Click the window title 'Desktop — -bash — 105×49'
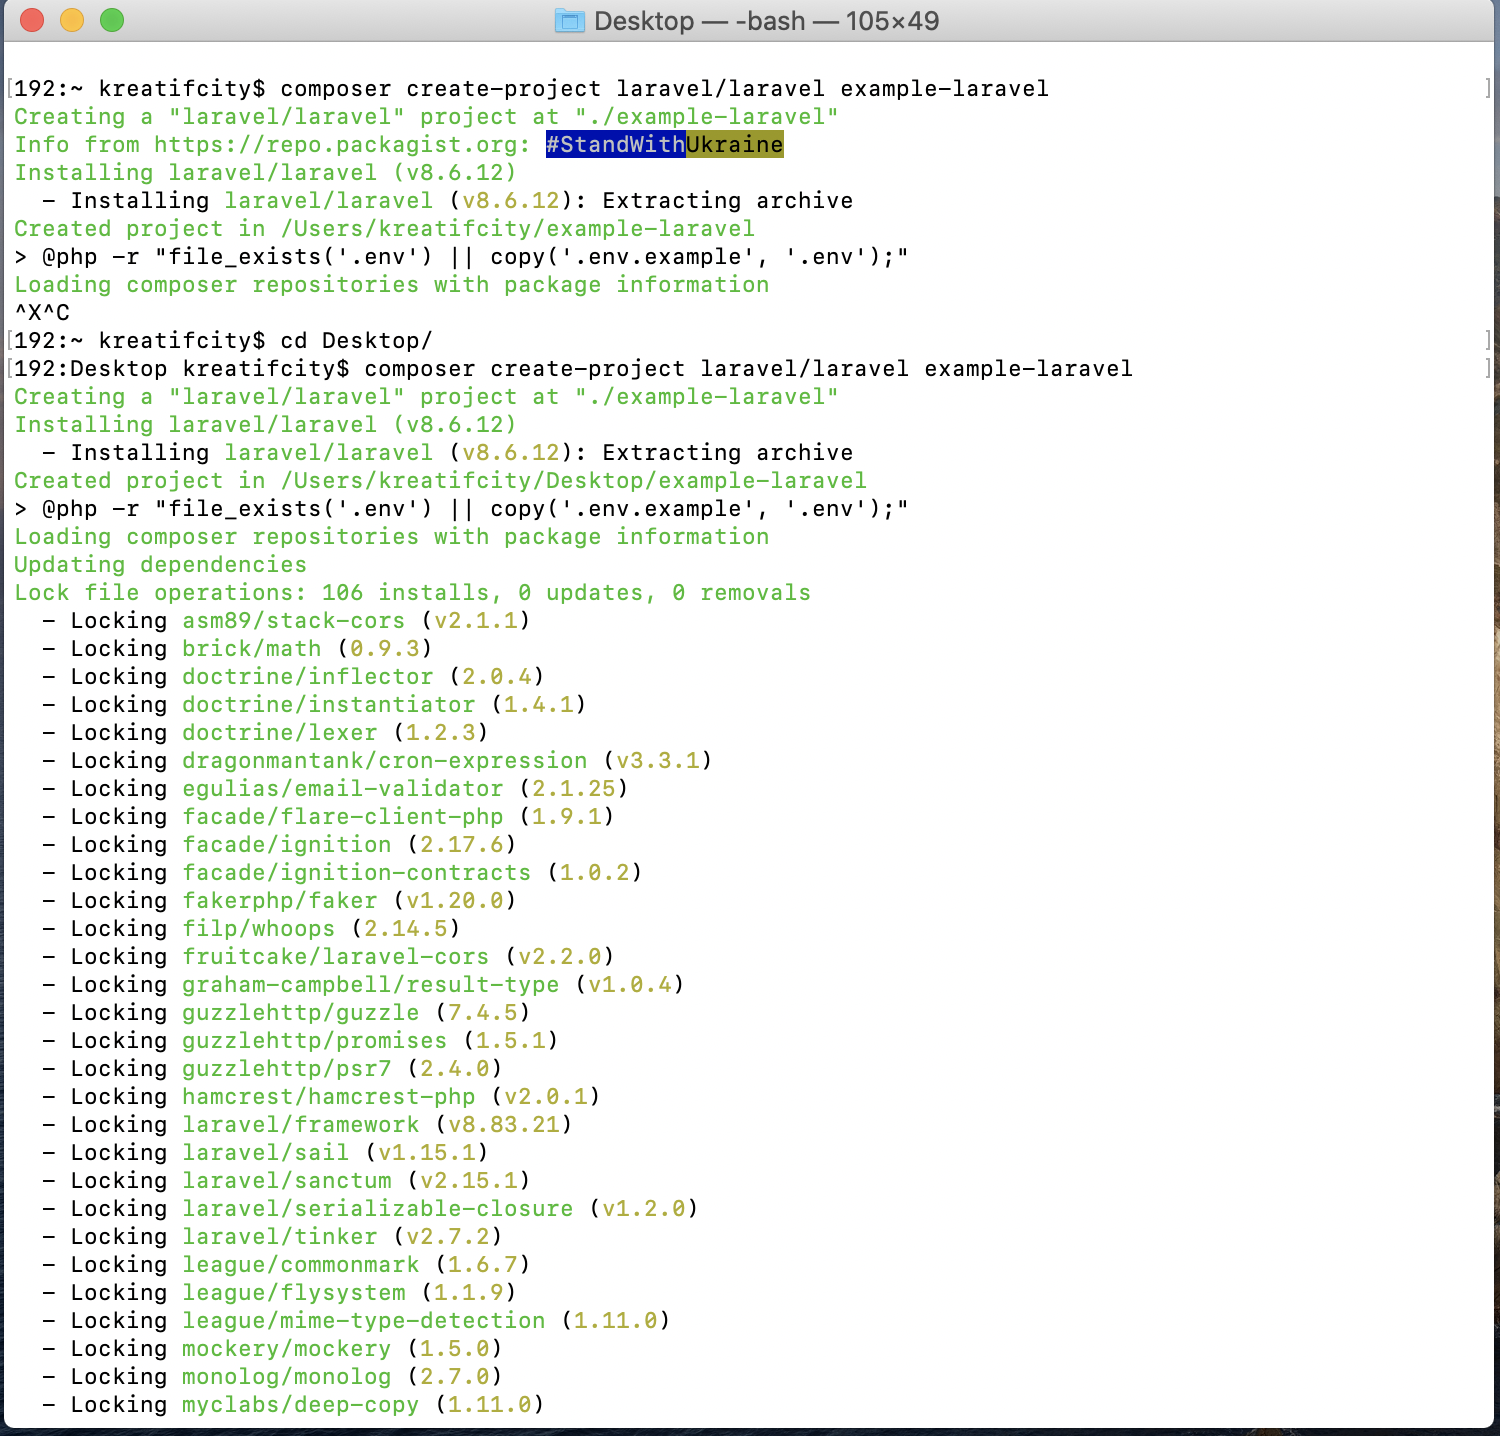This screenshot has height=1436, width=1500. tap(766, 21)
